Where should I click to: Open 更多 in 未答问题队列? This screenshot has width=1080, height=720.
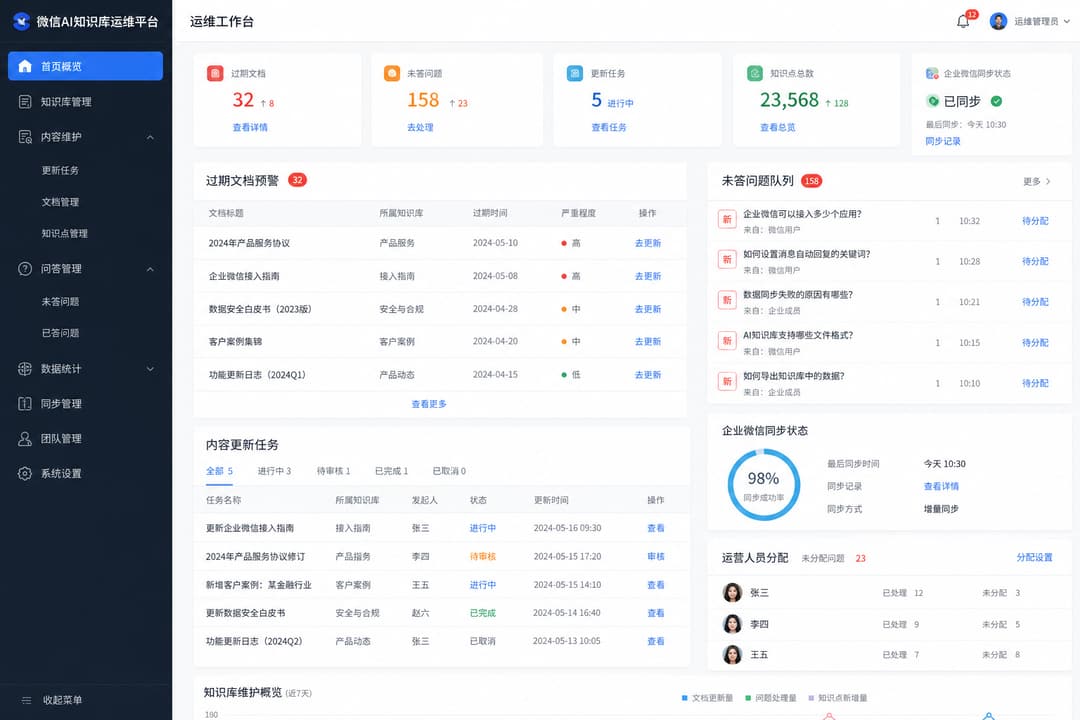pos(1037,181)
